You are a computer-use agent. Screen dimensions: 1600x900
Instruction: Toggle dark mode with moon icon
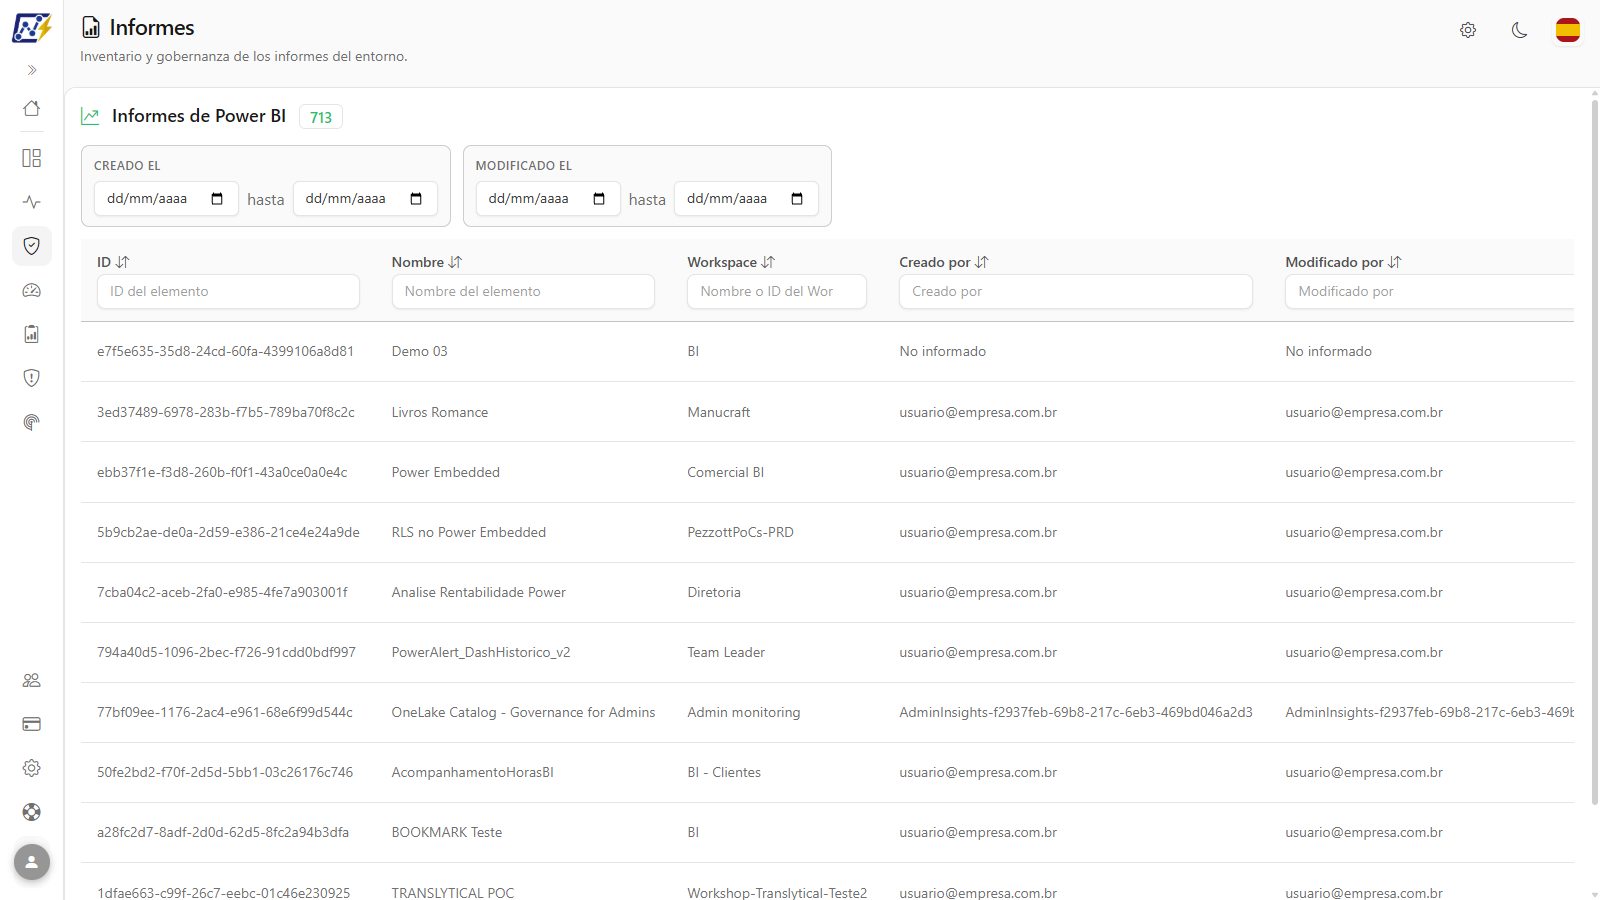pyautogui.click(x=1520, y=30)
